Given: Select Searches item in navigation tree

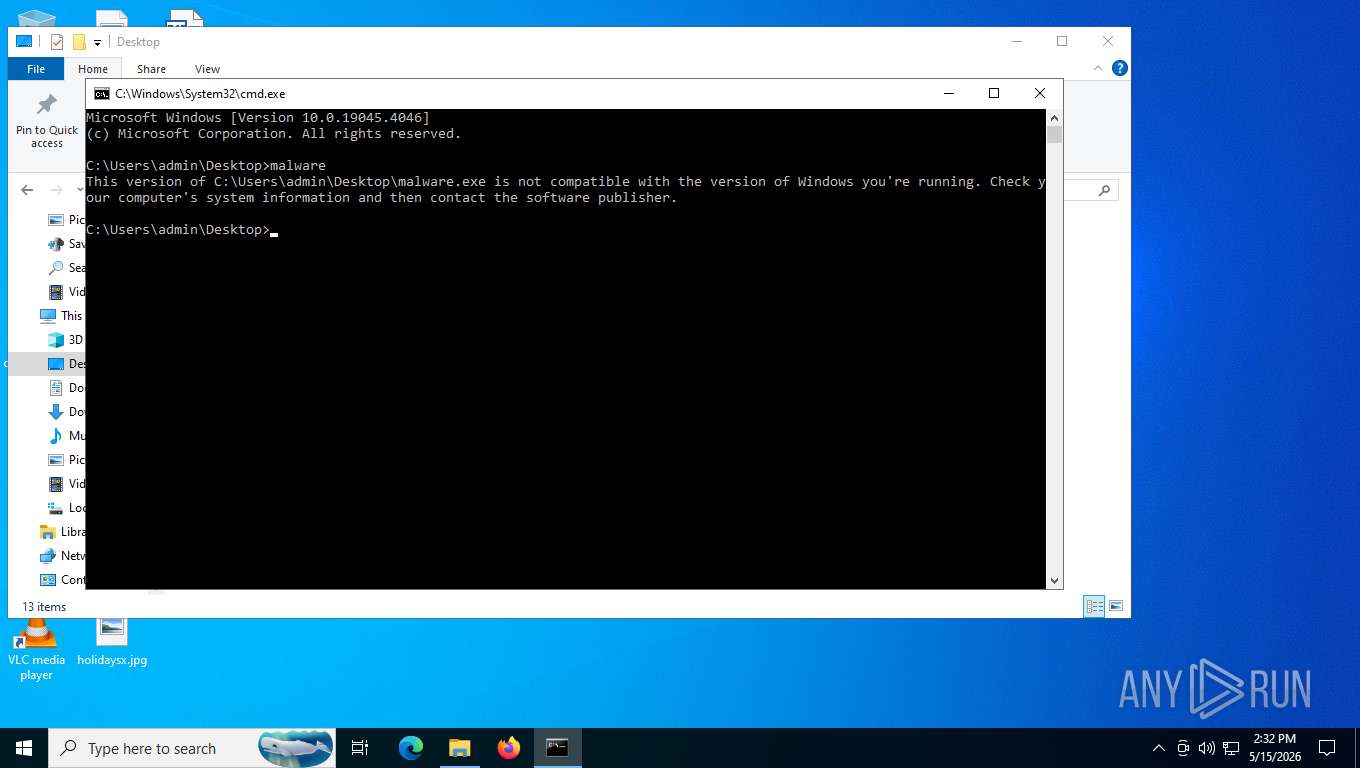Looking at the screenshot, I should coord(66,268).
